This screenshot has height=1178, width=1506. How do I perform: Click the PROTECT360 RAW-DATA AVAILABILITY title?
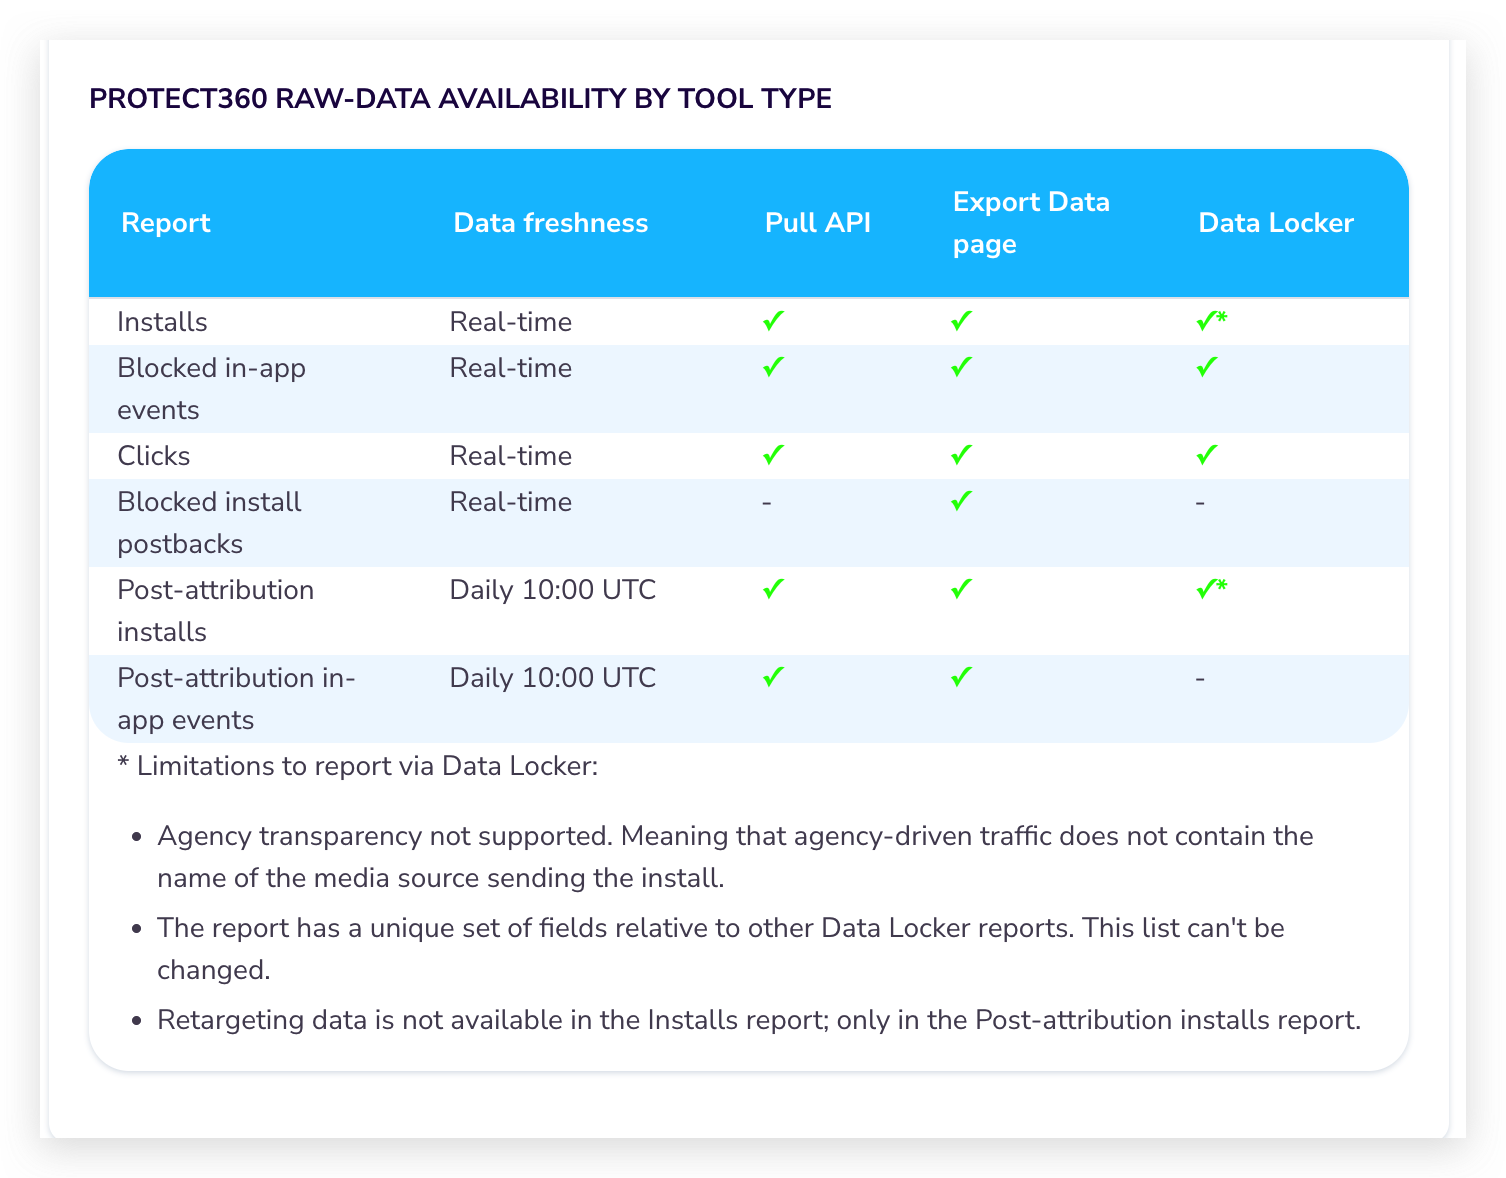[459, 98]
